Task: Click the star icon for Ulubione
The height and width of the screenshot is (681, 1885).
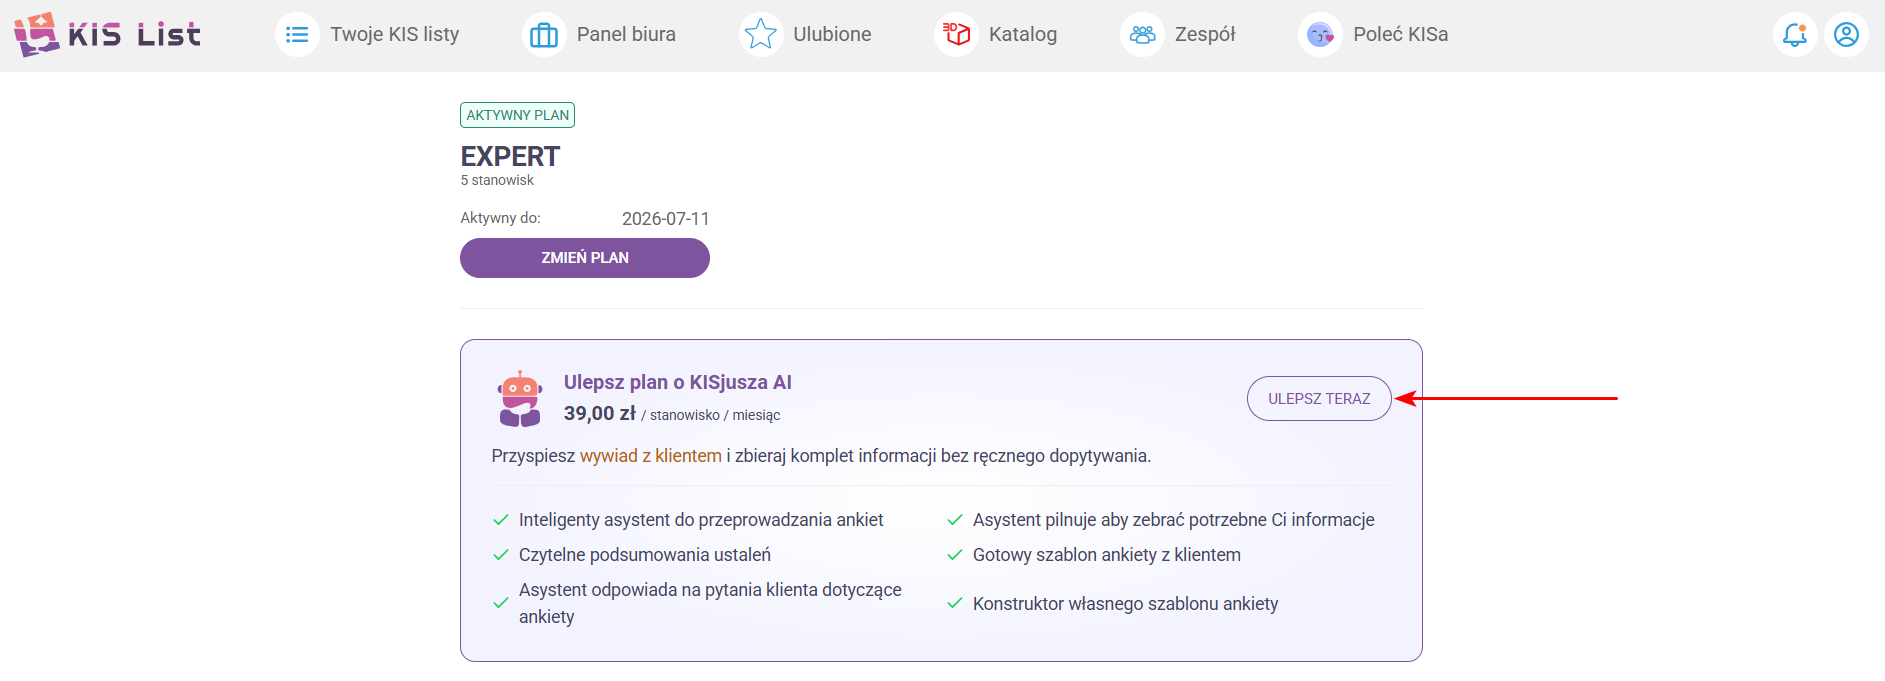Action: 761,35
